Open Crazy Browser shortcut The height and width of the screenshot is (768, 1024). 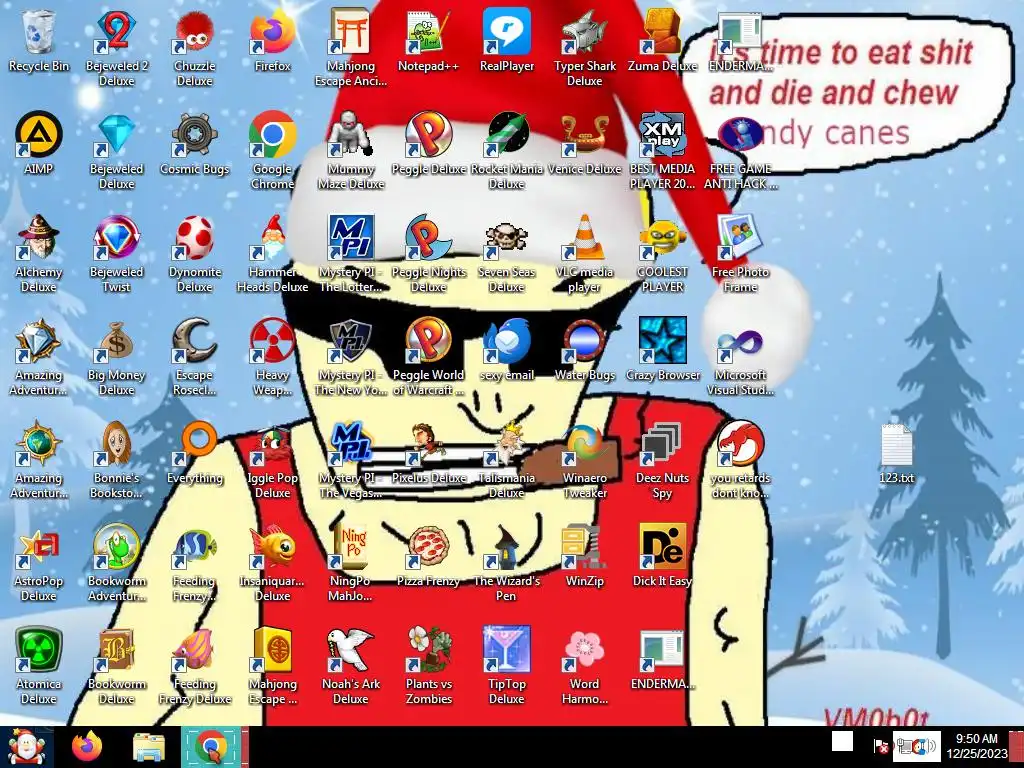[x=662, y=349]
